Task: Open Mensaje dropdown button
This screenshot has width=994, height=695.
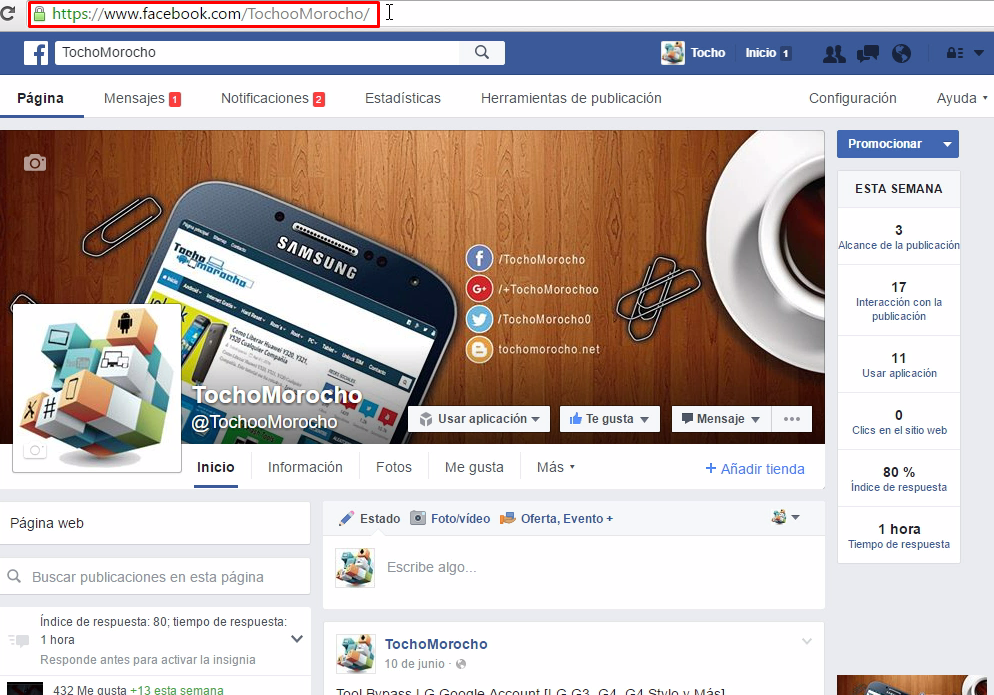Action: [721, 419]
